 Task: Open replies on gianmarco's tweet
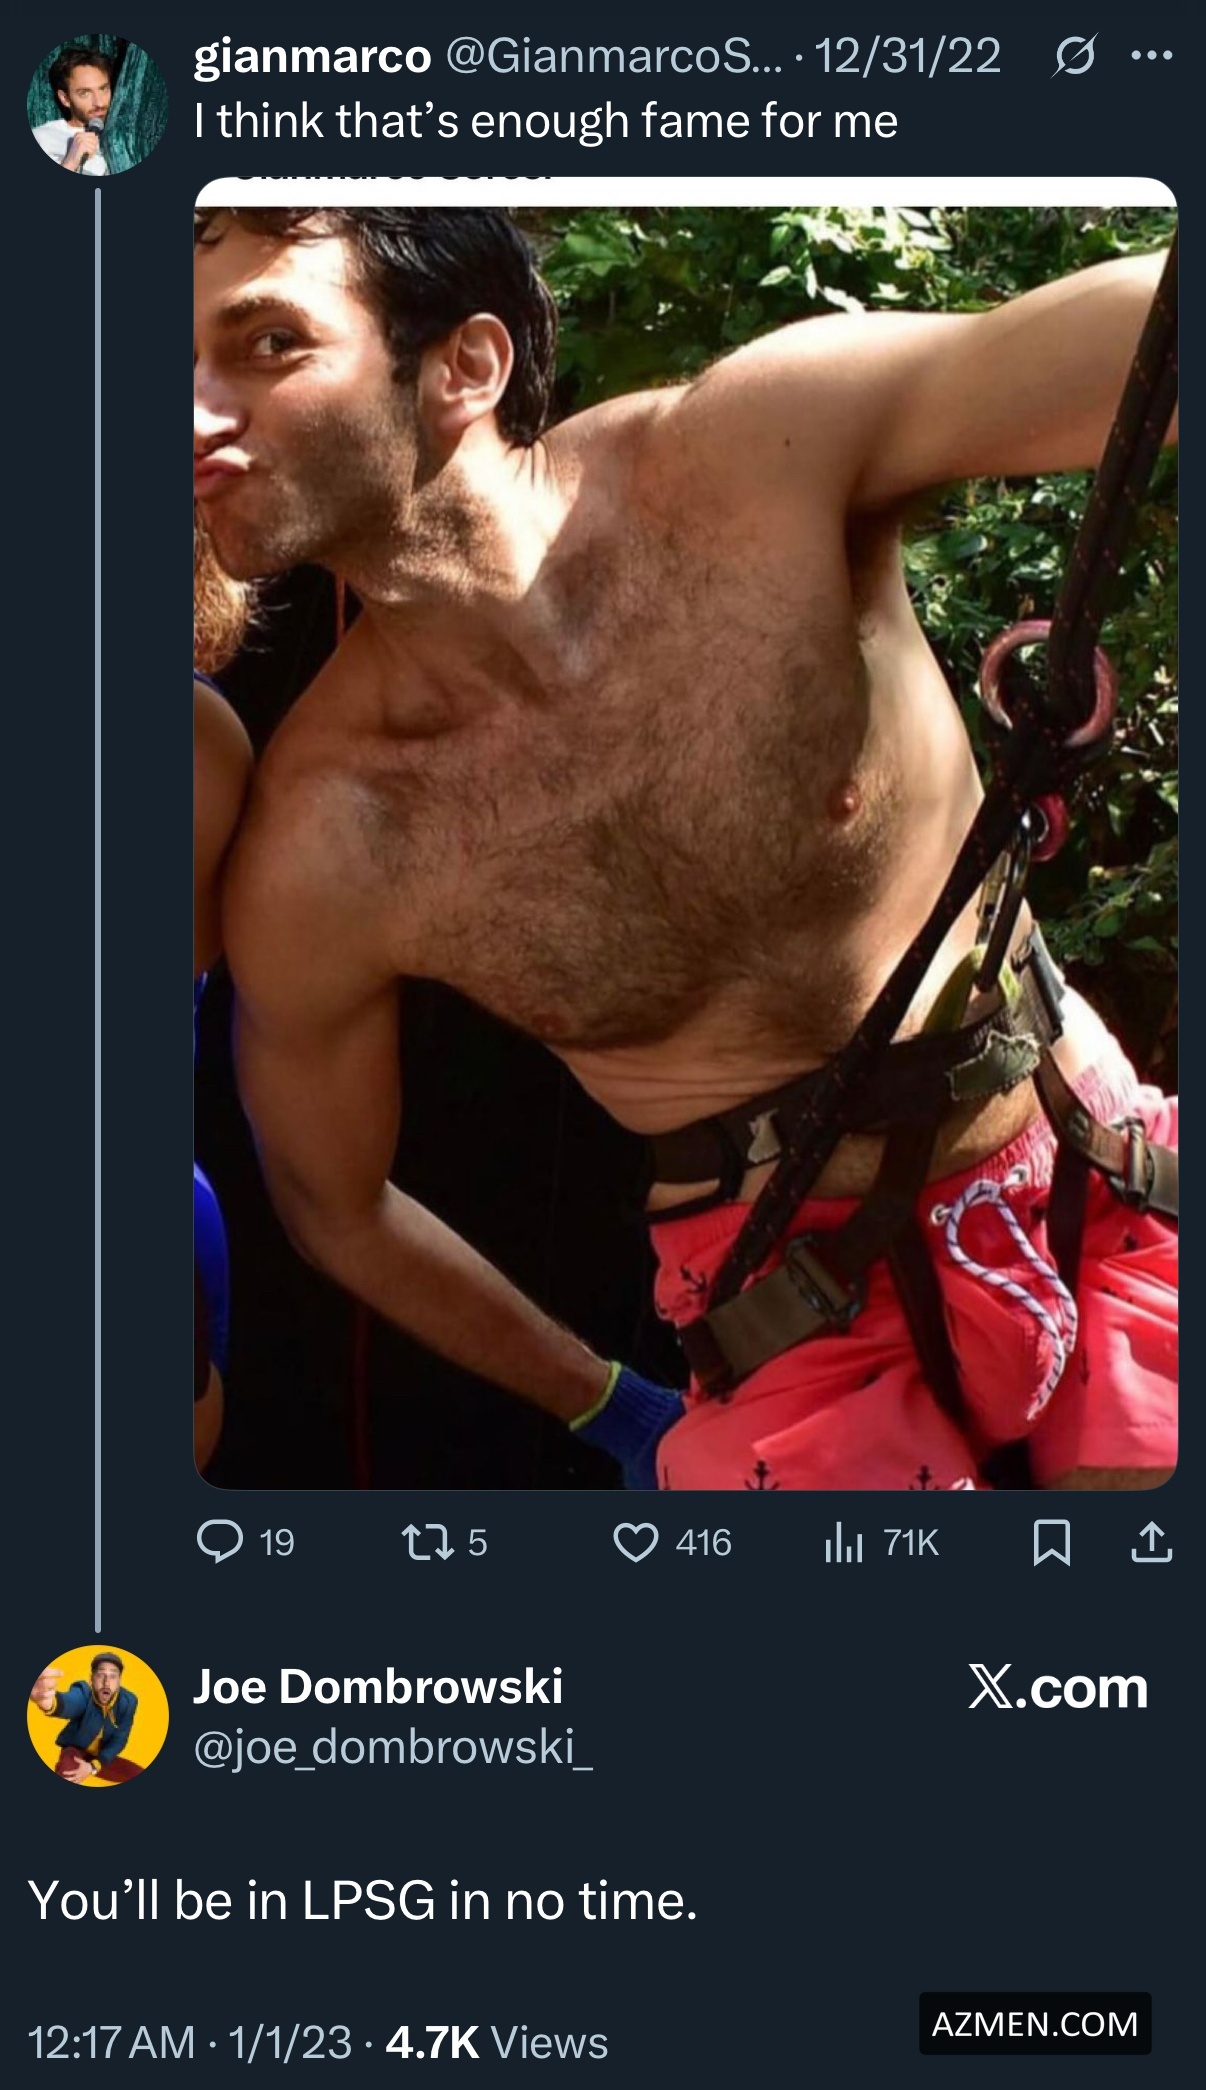point(221,1542)
